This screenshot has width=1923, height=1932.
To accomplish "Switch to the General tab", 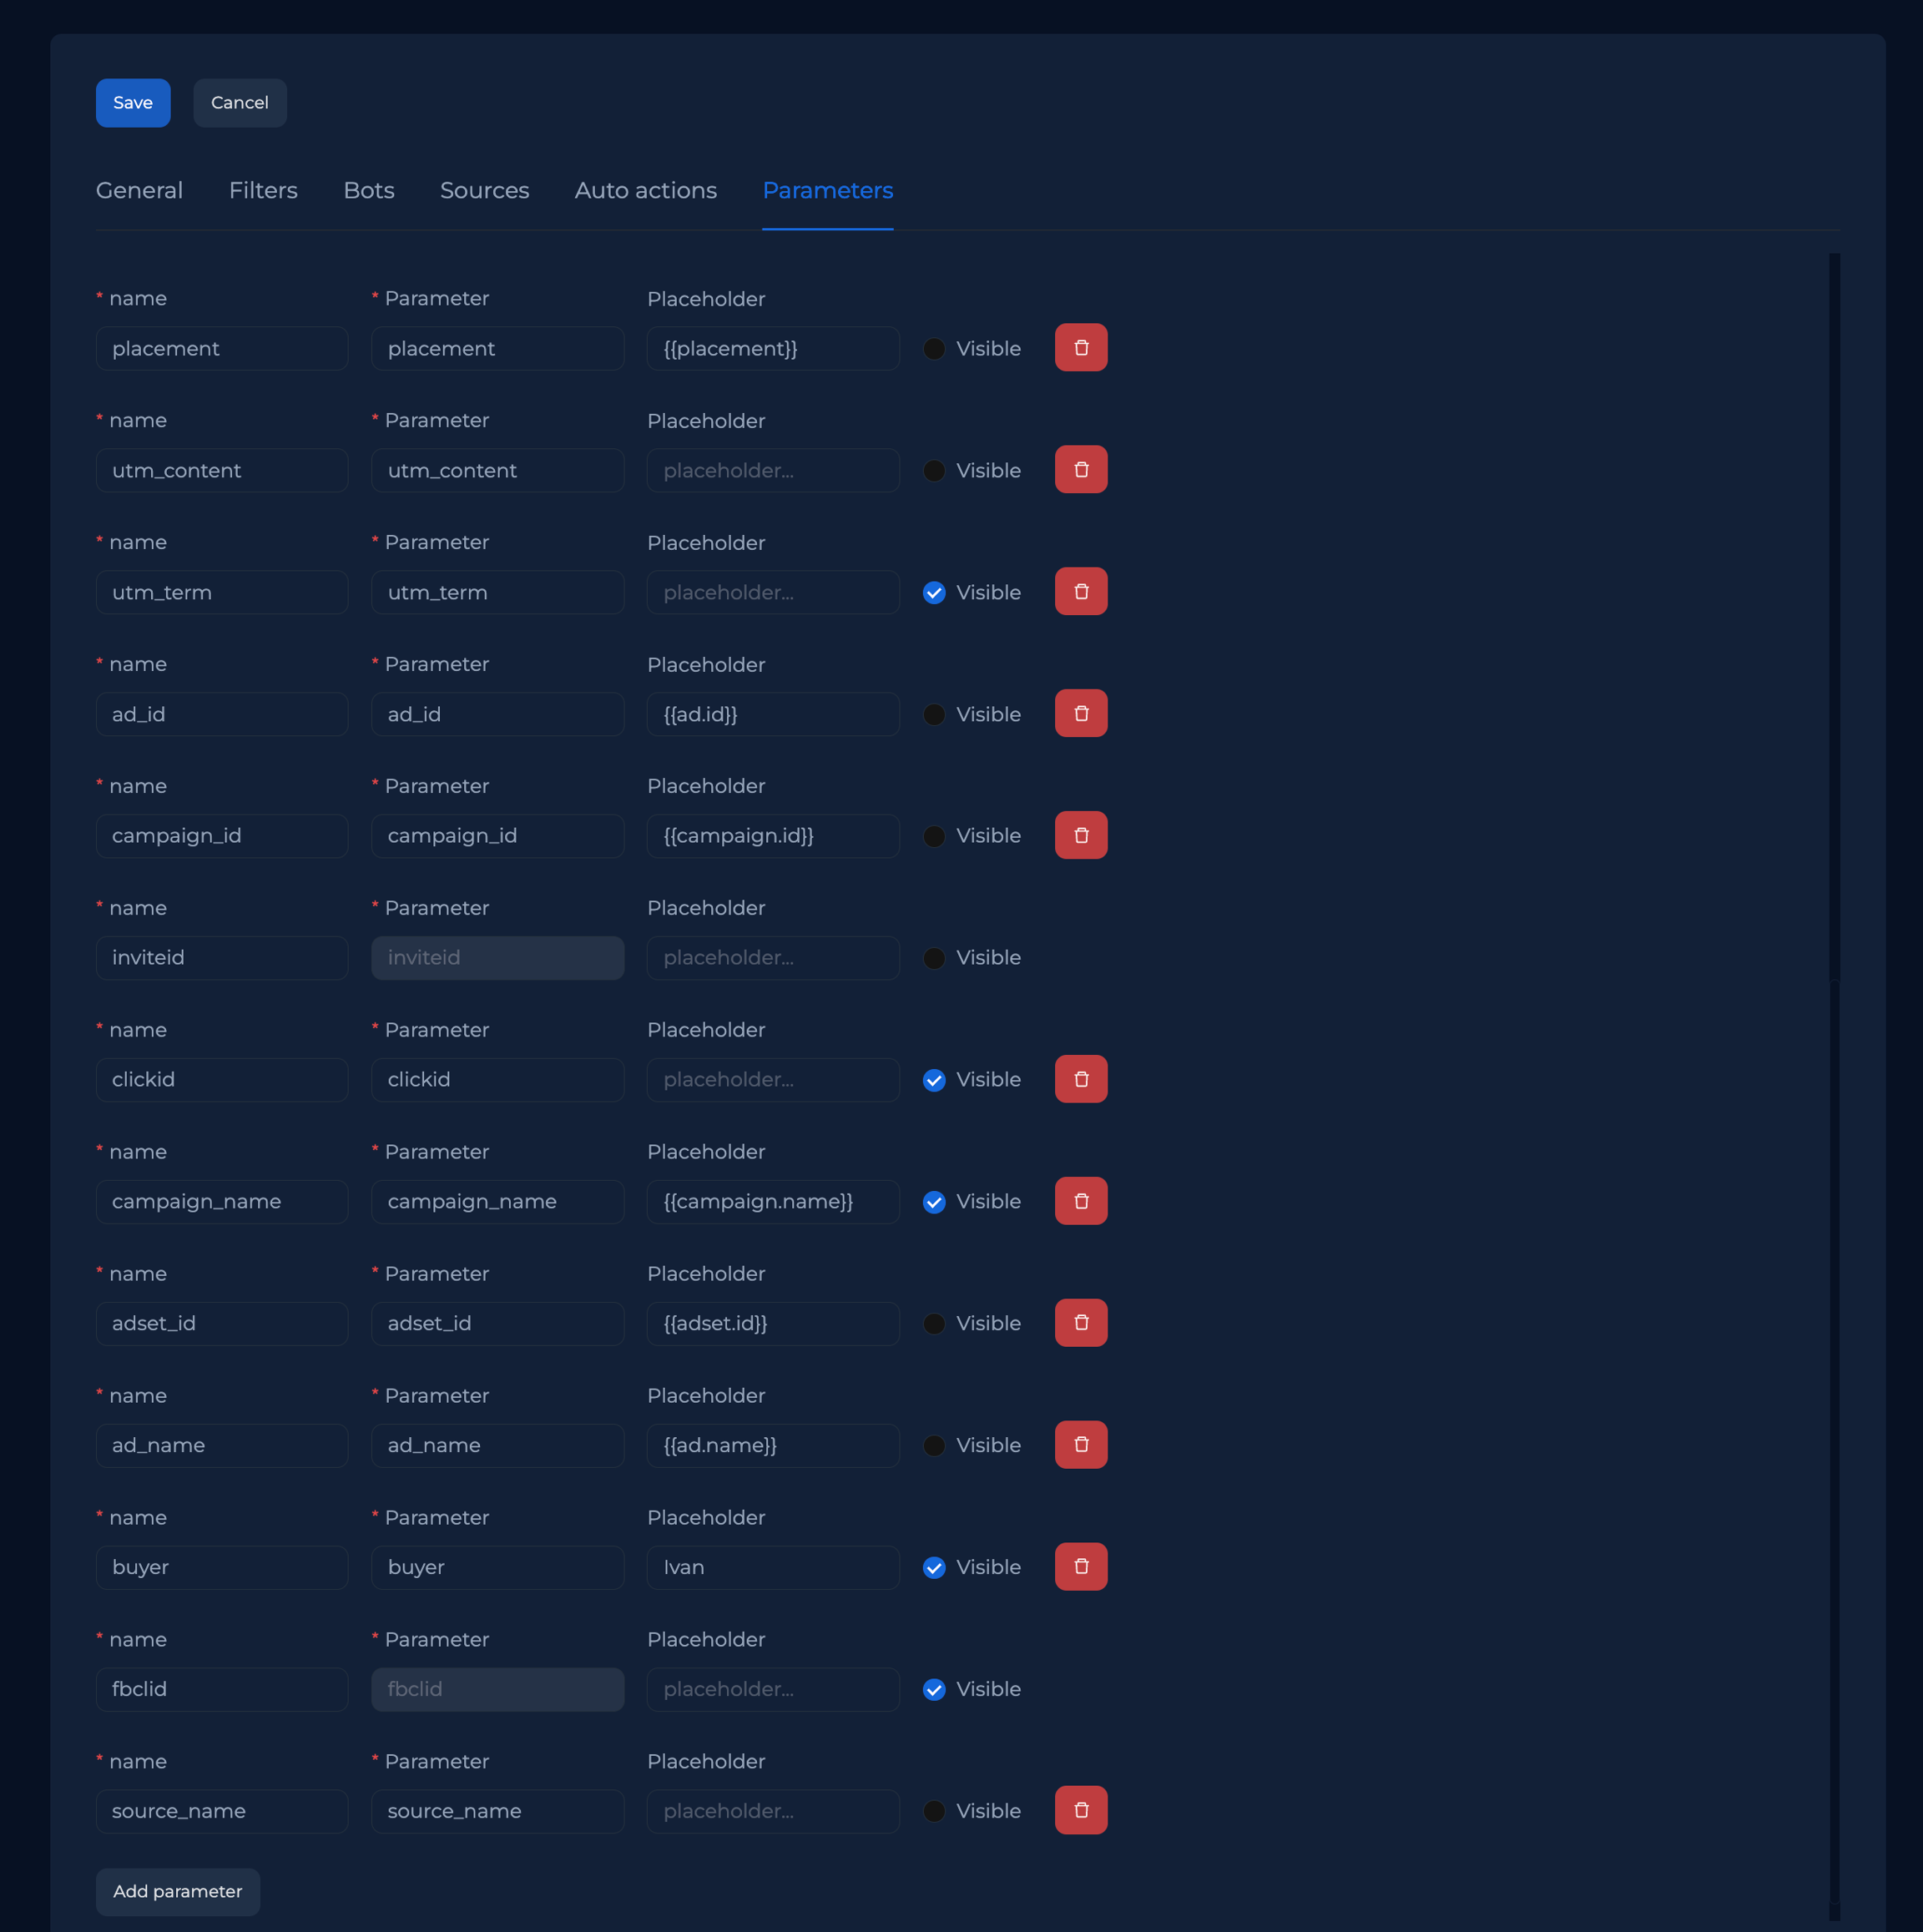I will [139, 190].
